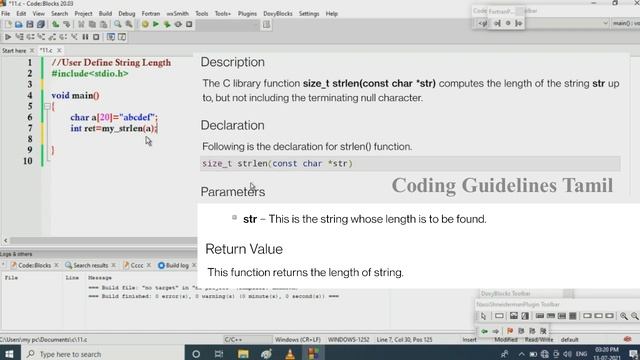Click the Save file toolbar icon

tap(30, 24)
